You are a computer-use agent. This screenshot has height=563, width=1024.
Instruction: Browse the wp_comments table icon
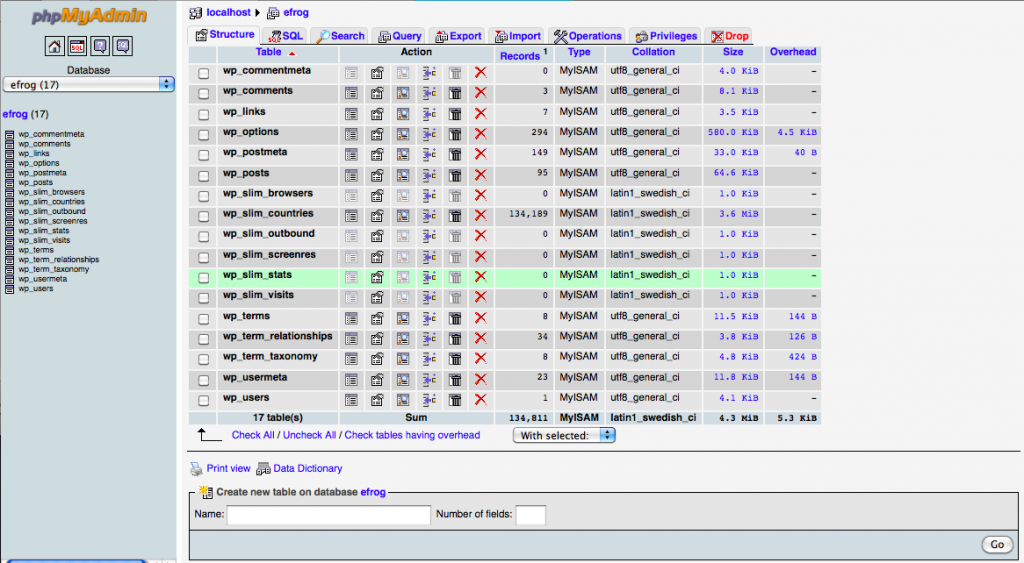coord(351,93)
